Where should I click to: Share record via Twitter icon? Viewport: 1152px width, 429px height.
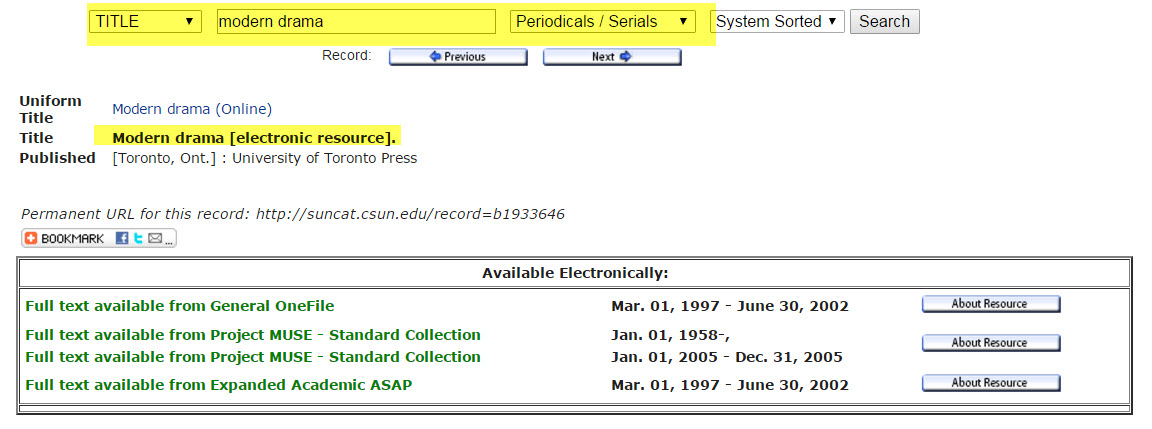(x=138, y=239)
